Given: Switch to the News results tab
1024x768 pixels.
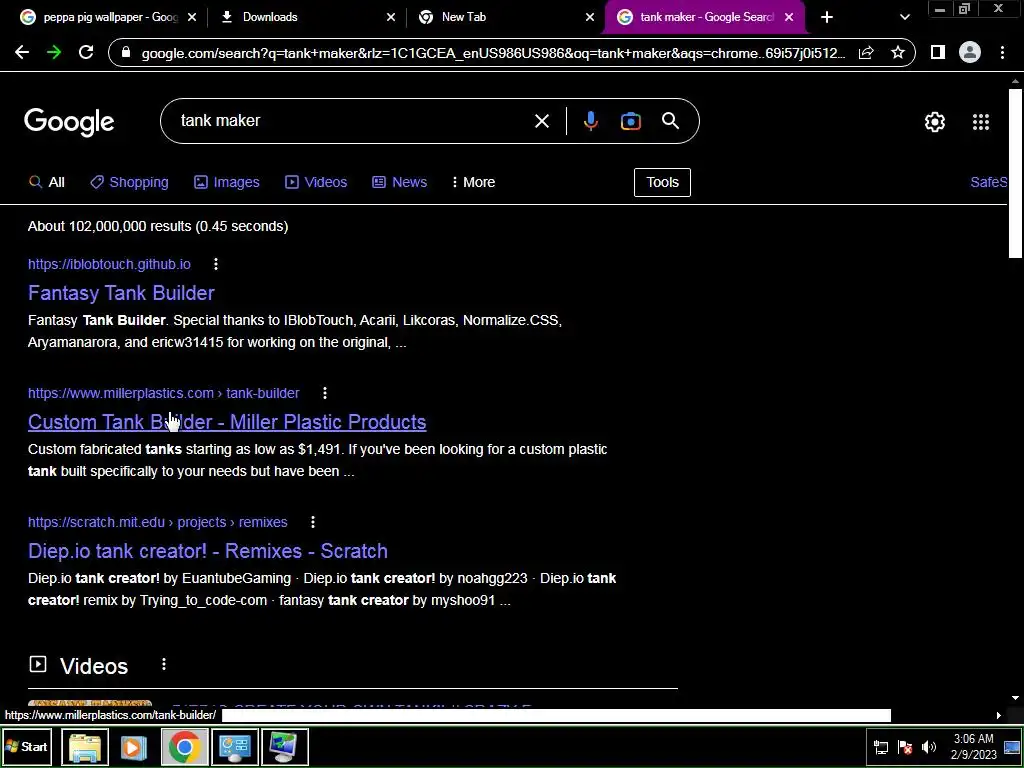Looking at the screenshot, I should (x=400, y=182).
